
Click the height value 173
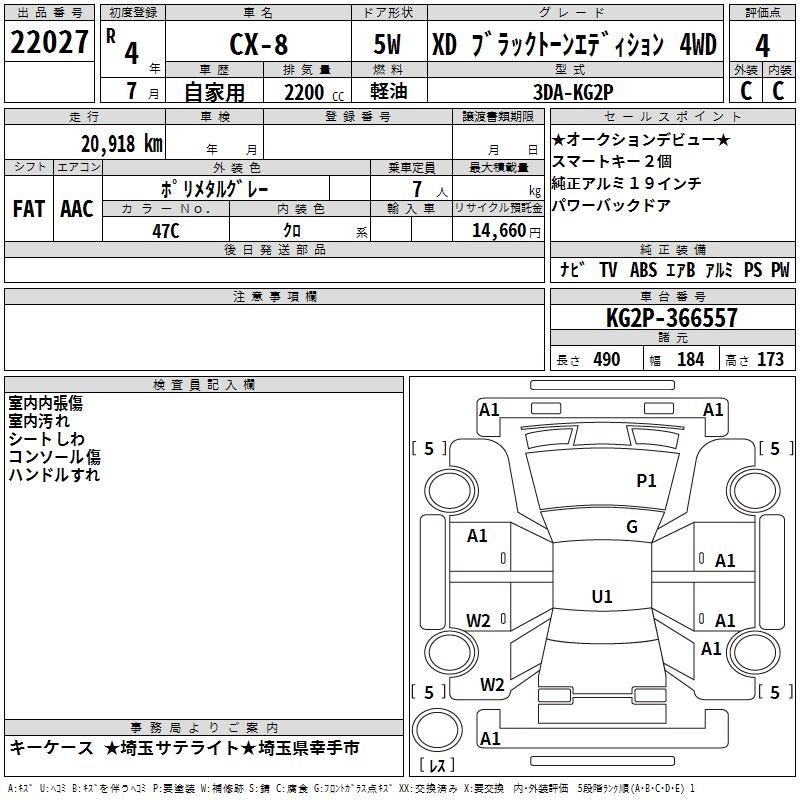pyautogui.click(x=770, y=359)
